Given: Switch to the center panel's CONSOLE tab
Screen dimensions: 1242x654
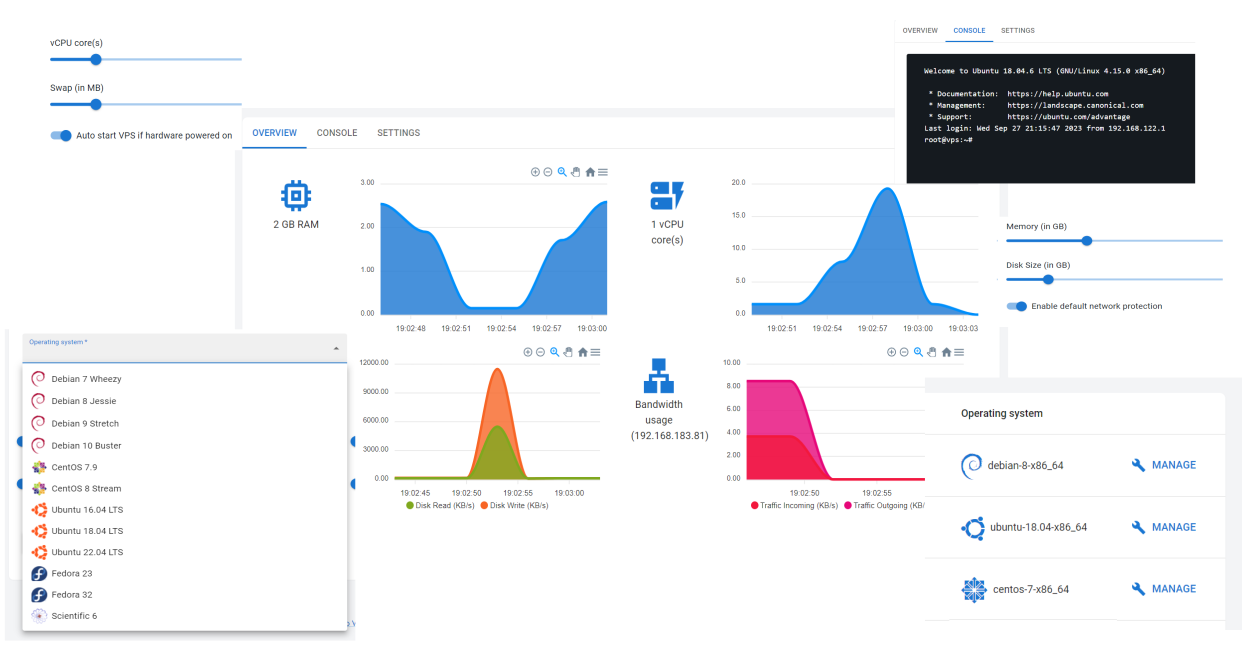Looking at the screenshot, I should [x=337, y=133].
